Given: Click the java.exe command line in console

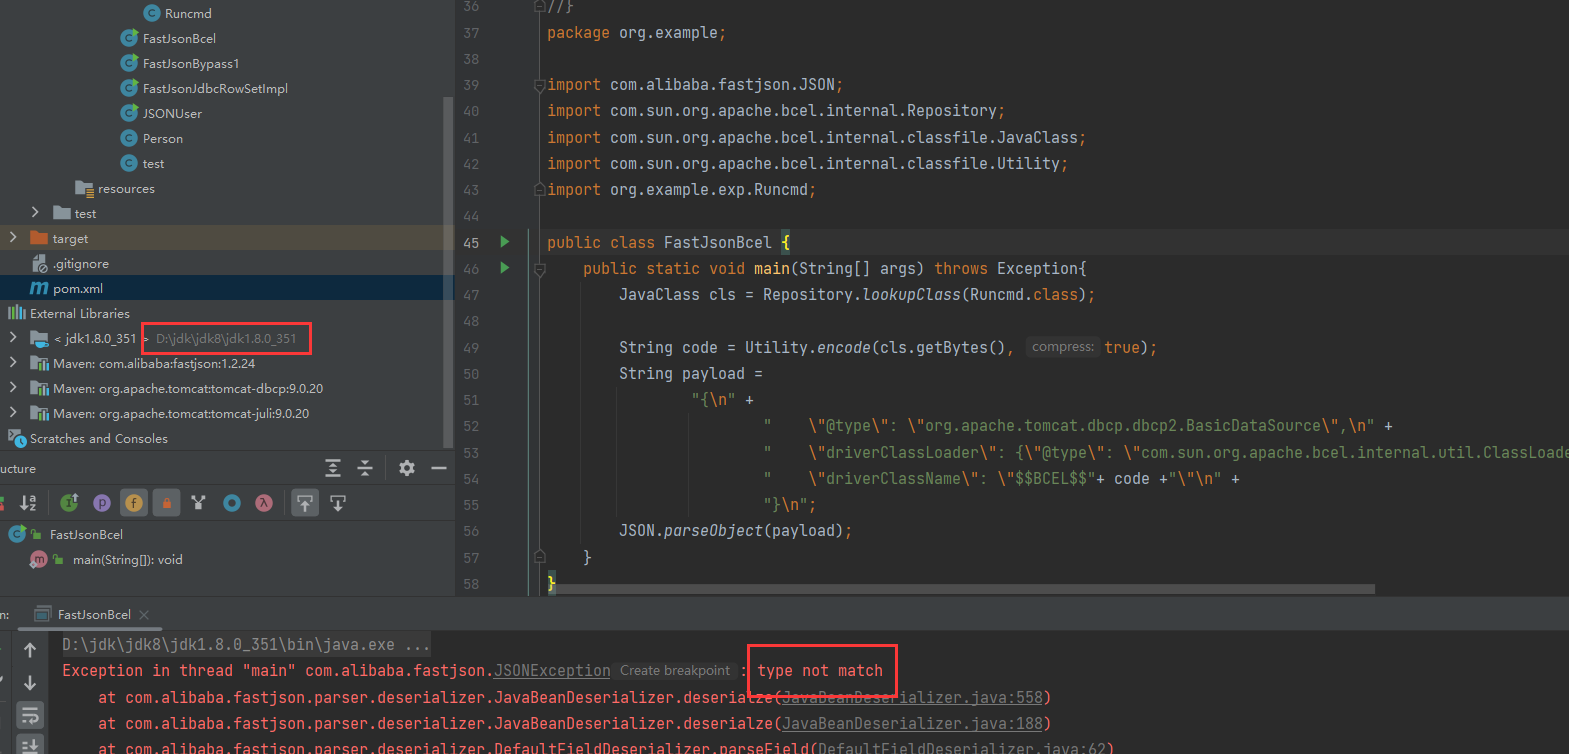Looking at the screenshot, I should point(246,644).
